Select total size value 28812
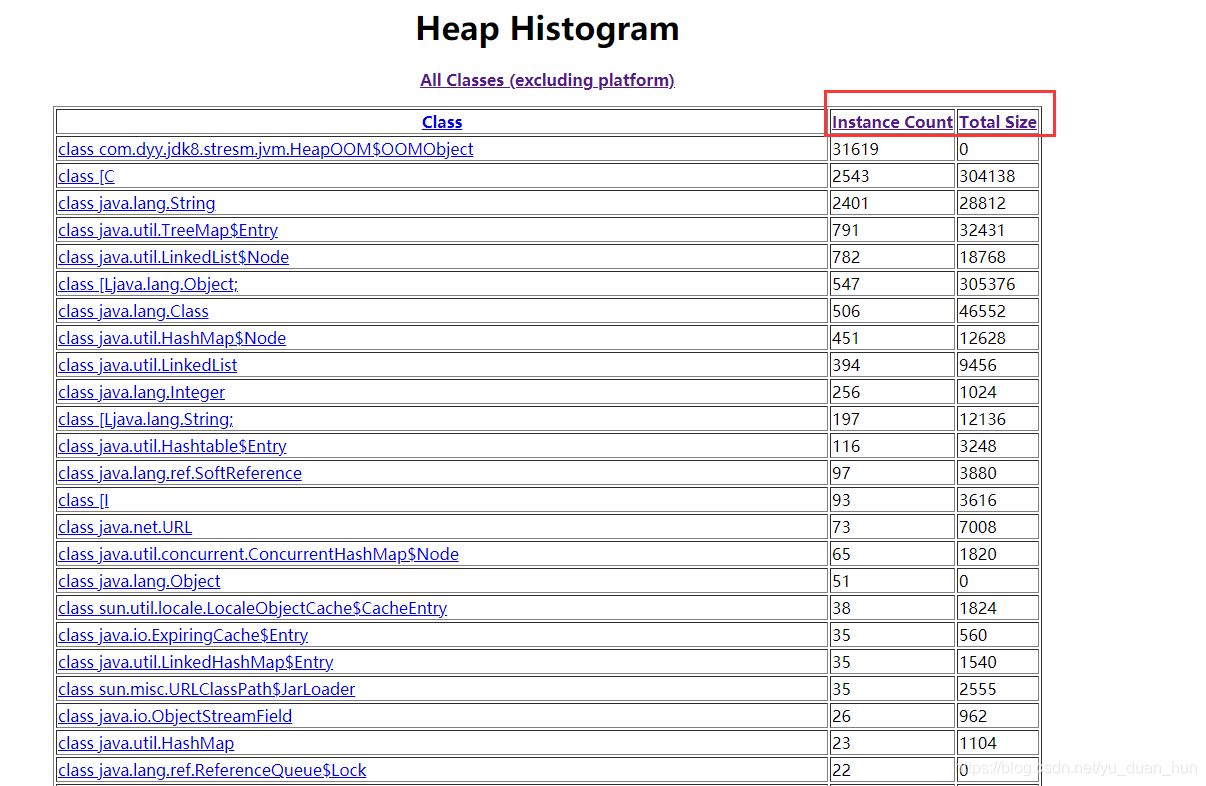 (x=982, y=203)
